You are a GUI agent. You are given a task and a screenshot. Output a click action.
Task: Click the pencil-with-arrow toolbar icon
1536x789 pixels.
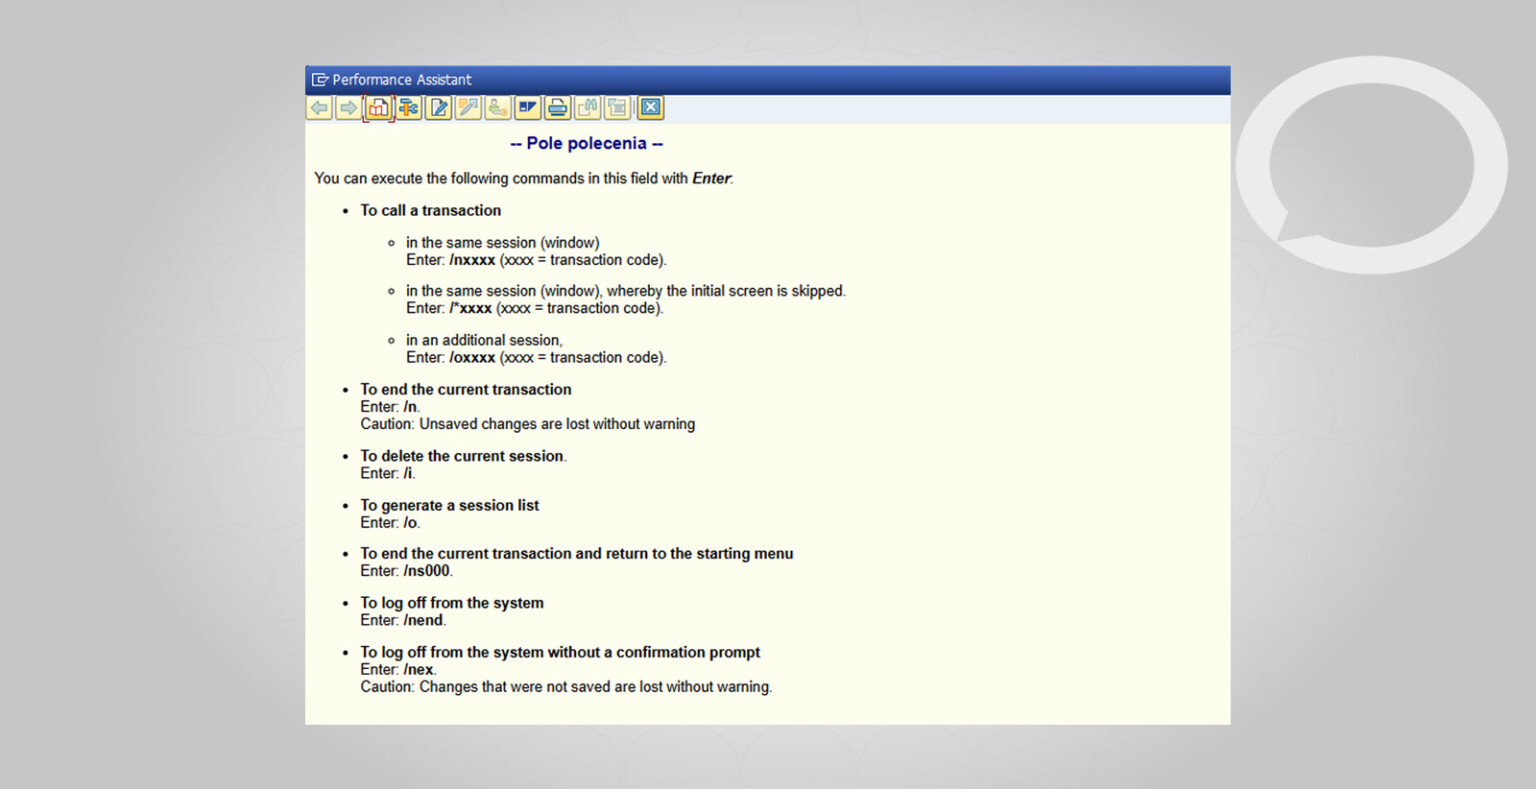(468, 108)
